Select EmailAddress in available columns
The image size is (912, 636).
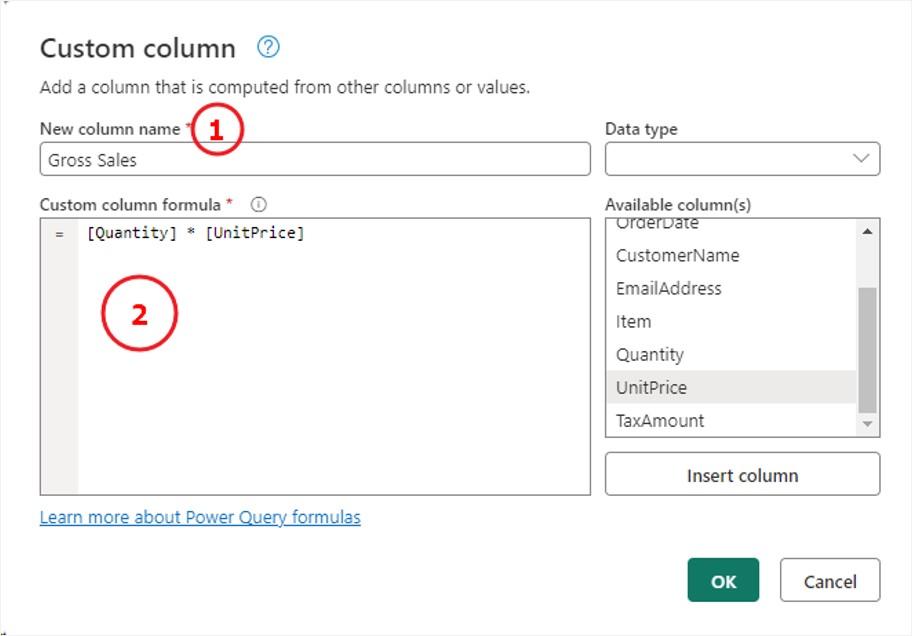(731, 288)
